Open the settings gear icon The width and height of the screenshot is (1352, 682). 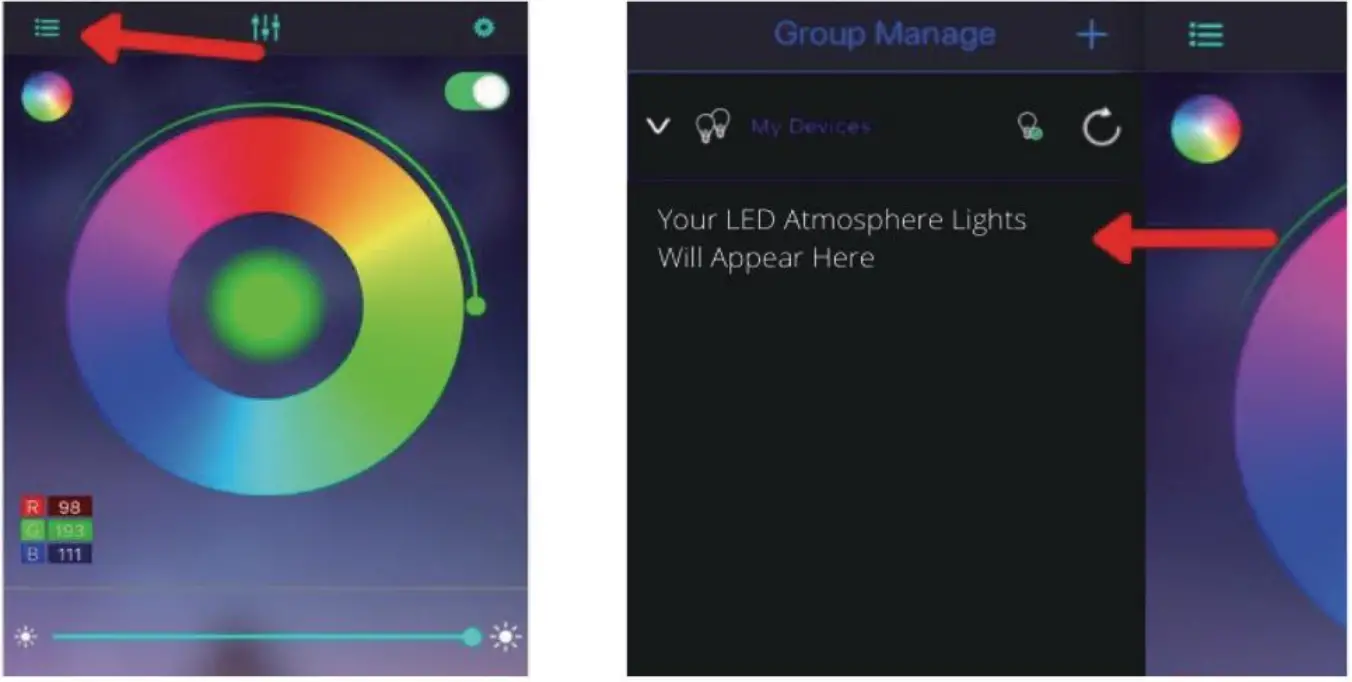pyautogui.click(x=485, y=28)
